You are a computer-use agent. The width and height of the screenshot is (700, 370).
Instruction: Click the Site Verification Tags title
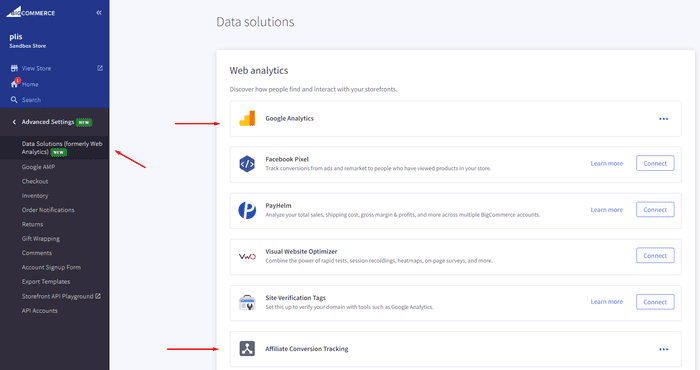[296, 298]
